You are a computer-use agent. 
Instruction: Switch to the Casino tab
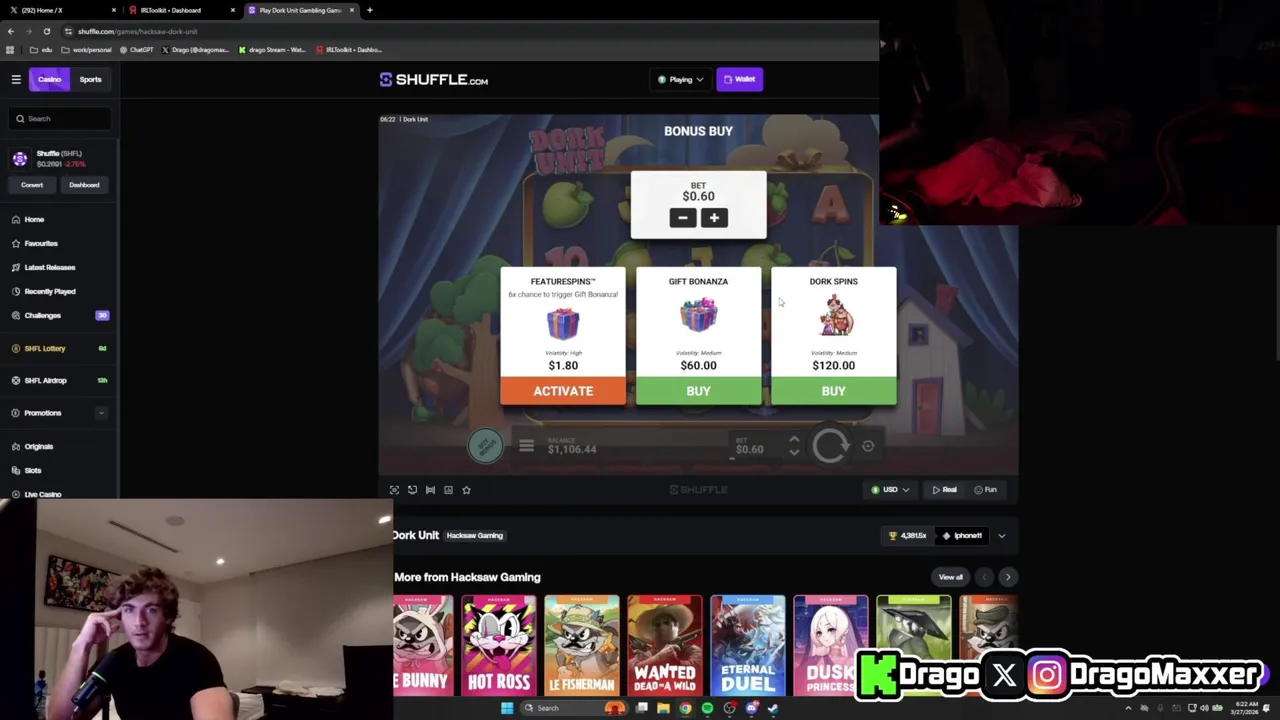49,79
